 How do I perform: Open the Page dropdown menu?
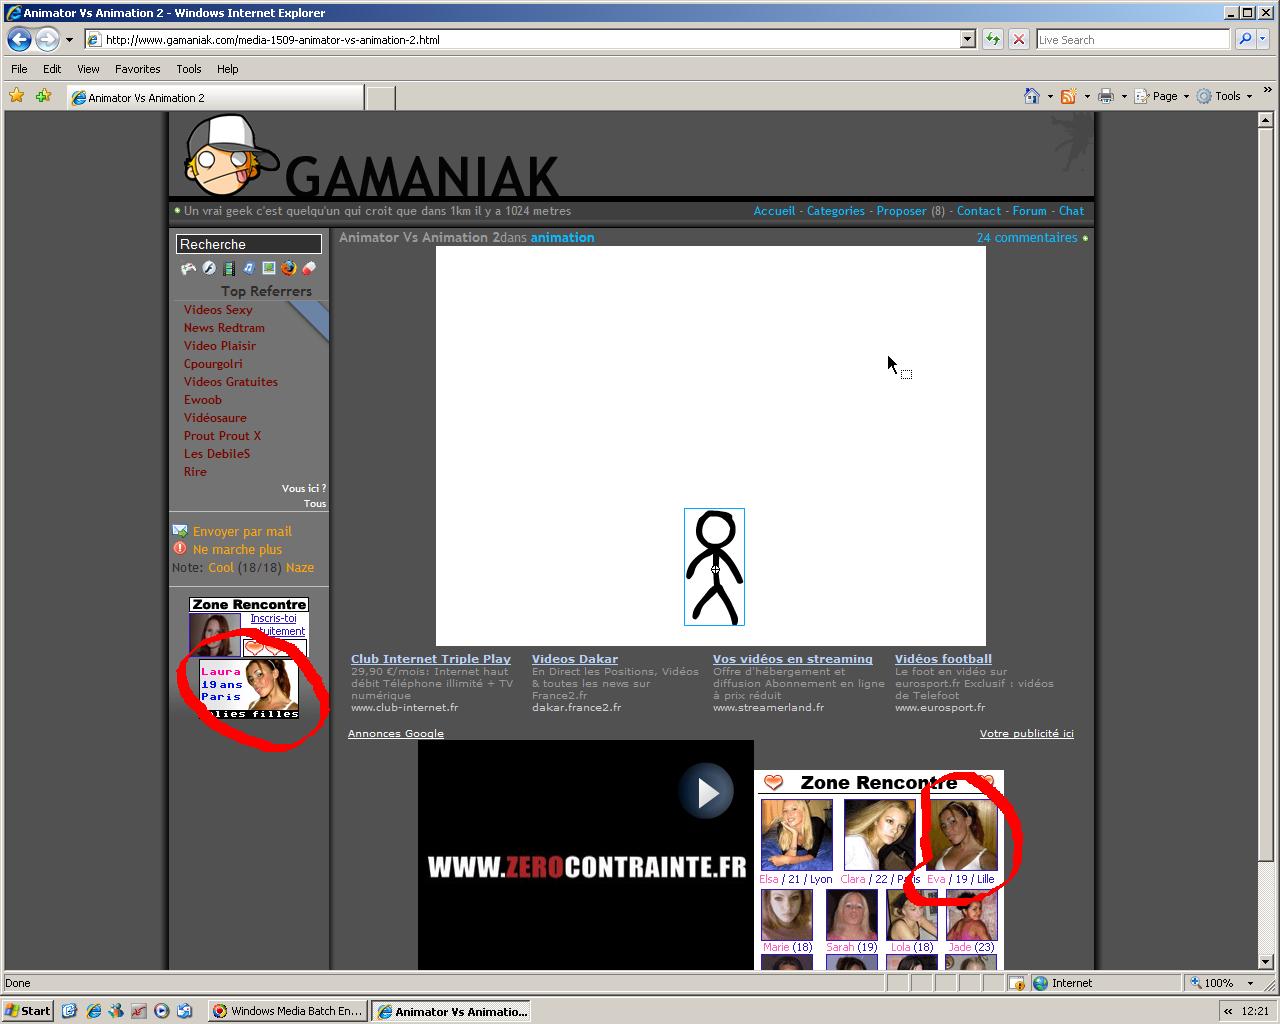[1161, 96]
